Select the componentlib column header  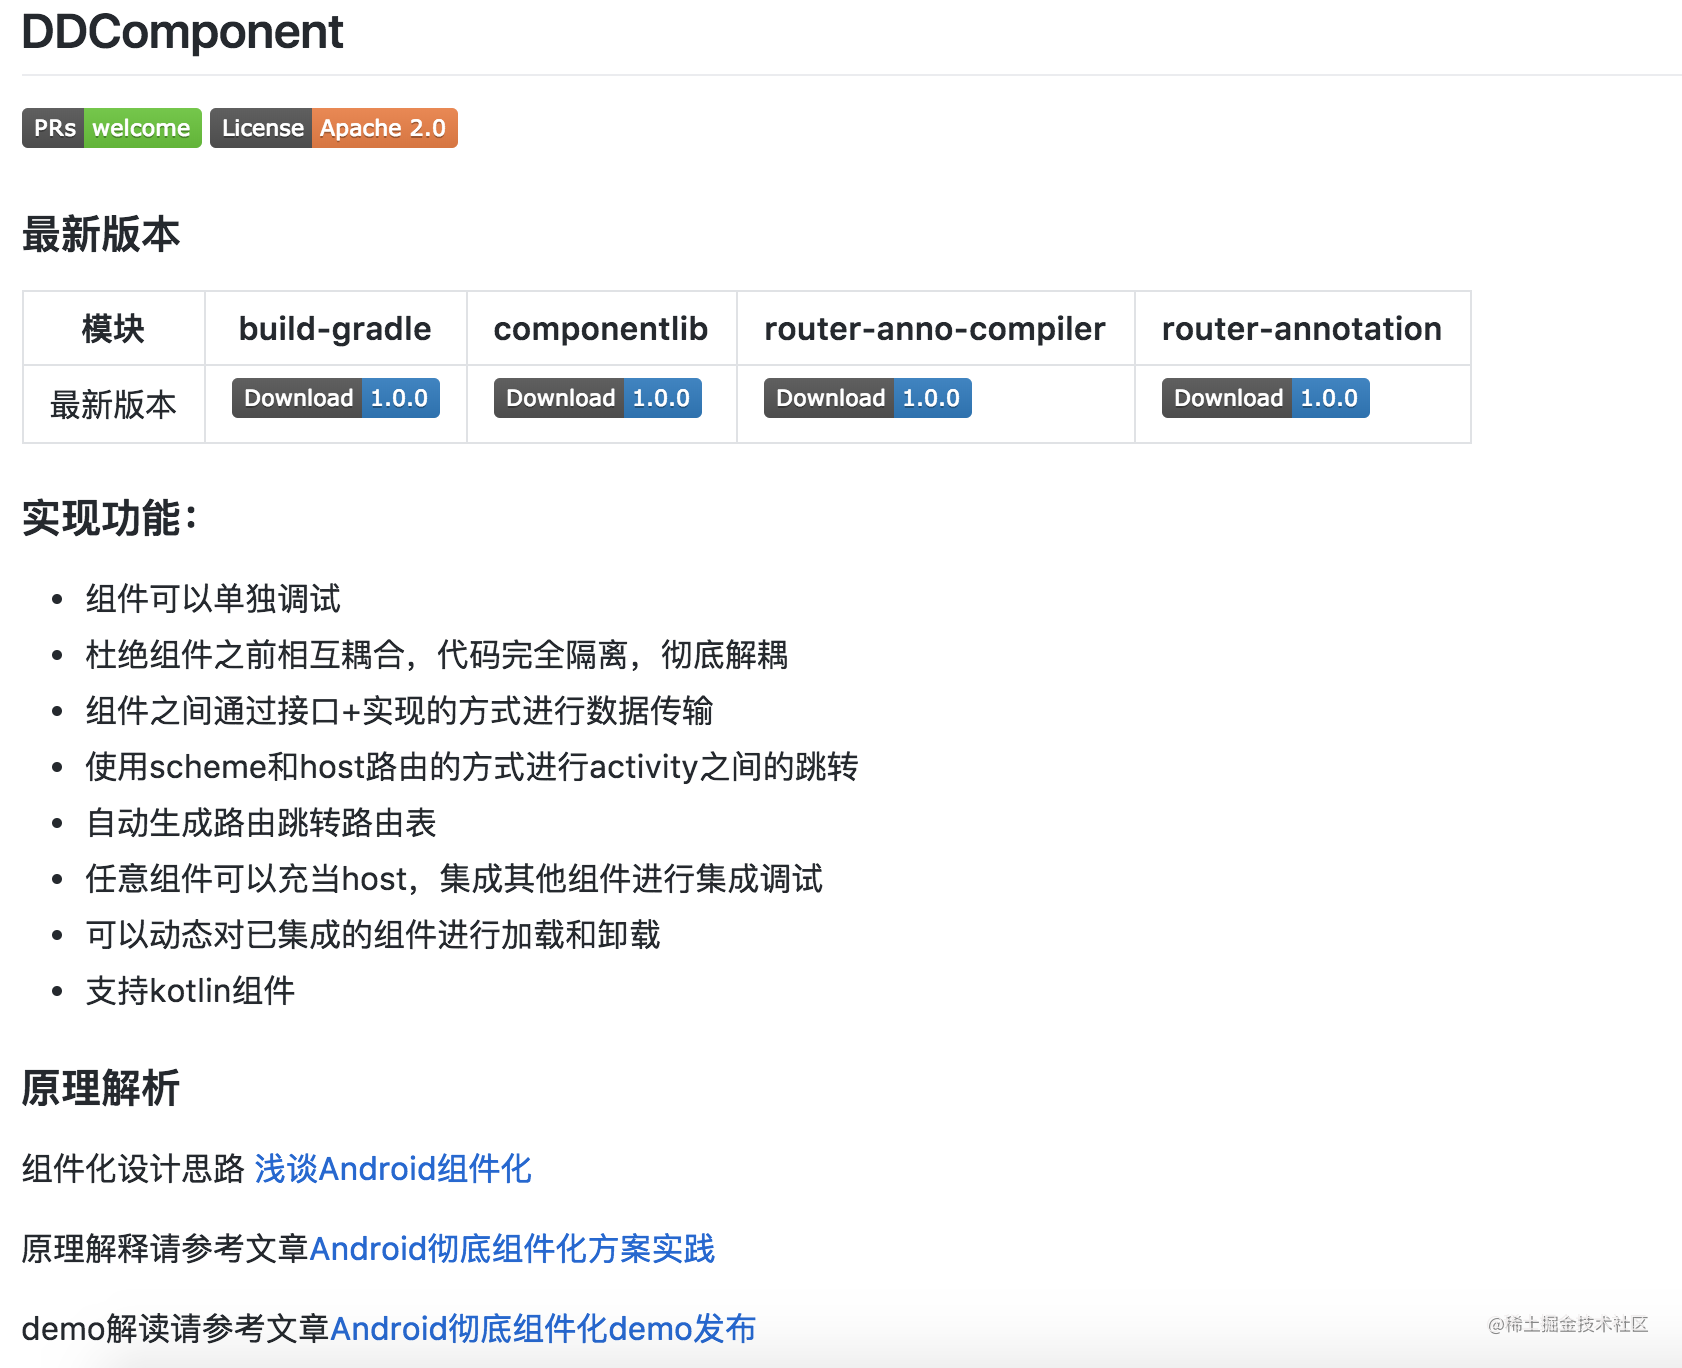click(602, 329)
